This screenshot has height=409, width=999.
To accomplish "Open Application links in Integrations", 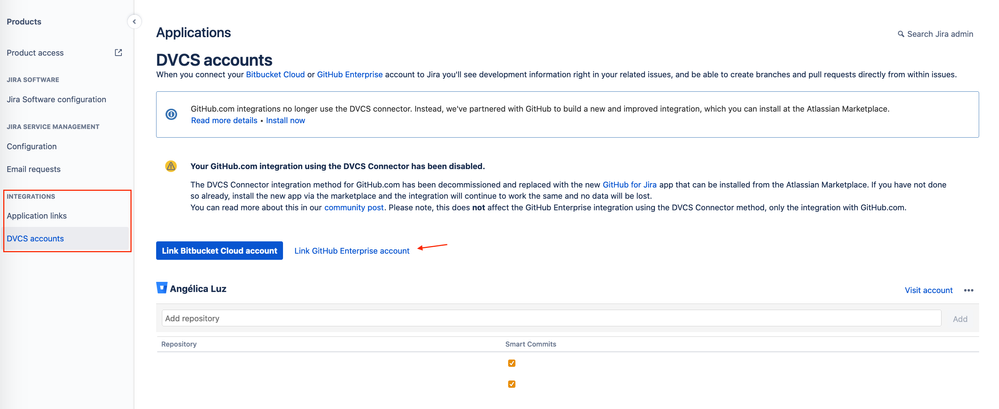I will 36,216.
